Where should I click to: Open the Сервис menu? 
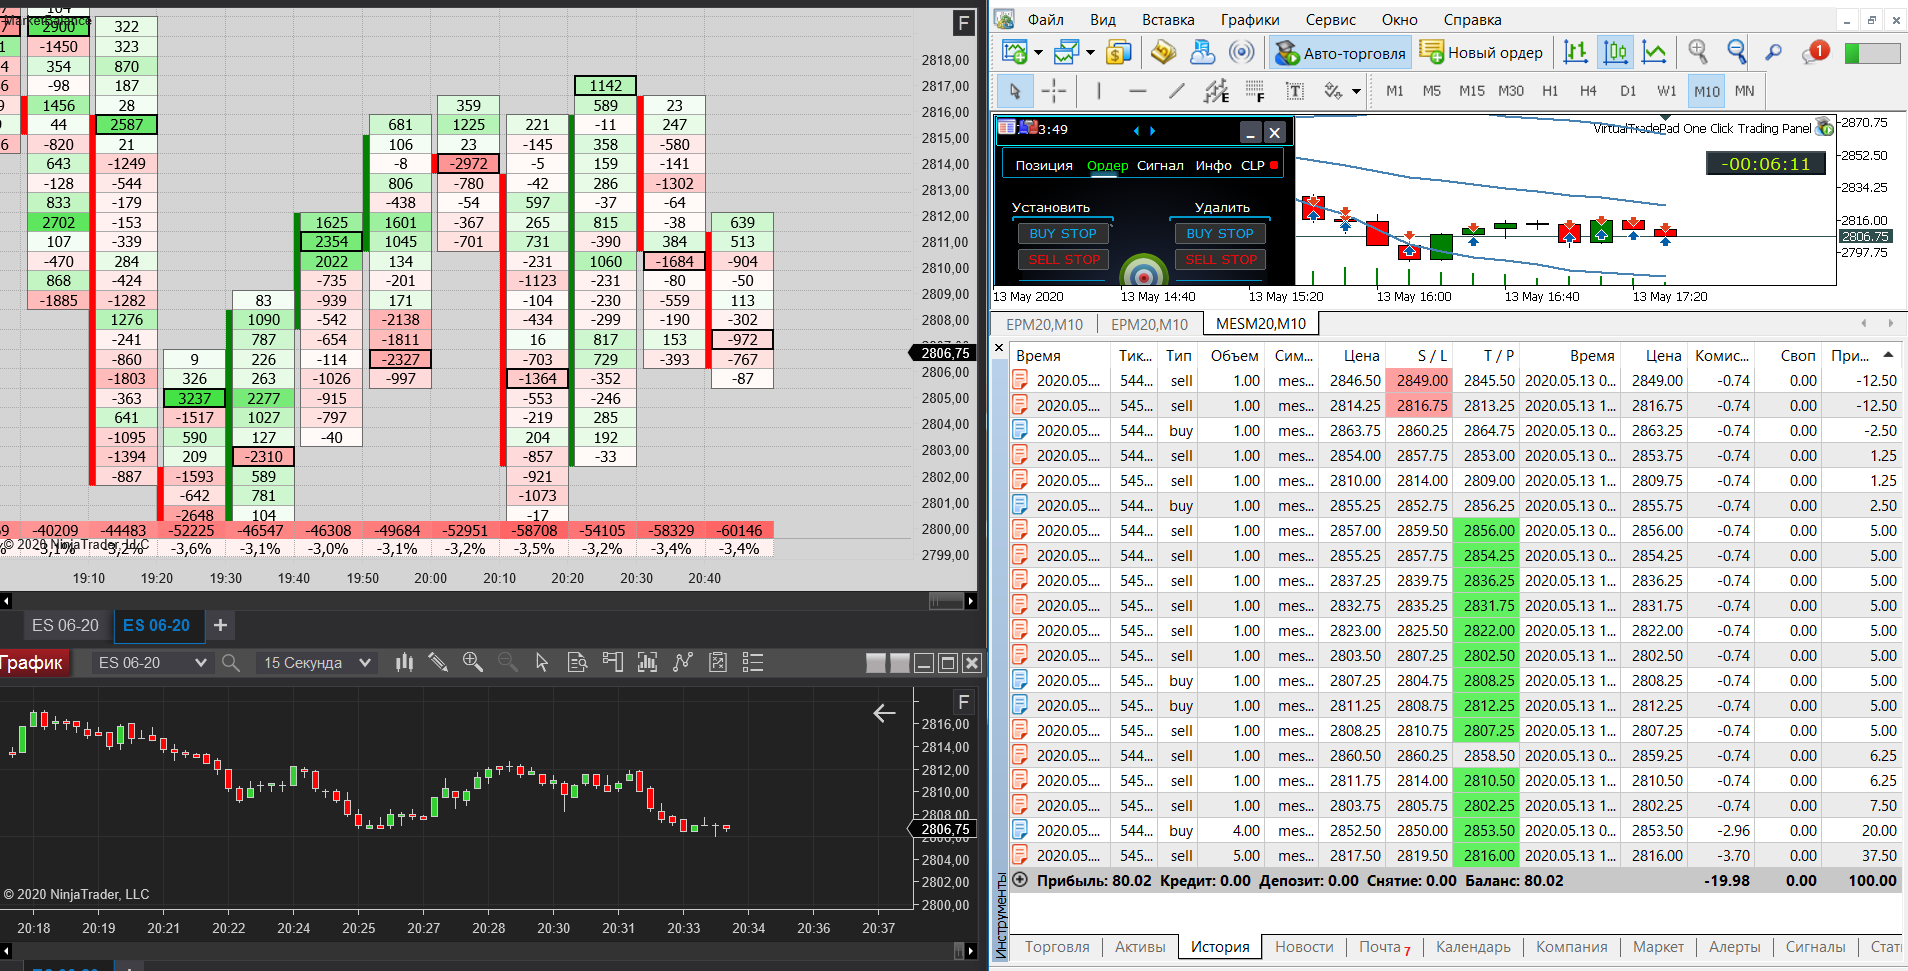tap(1331, 20)
